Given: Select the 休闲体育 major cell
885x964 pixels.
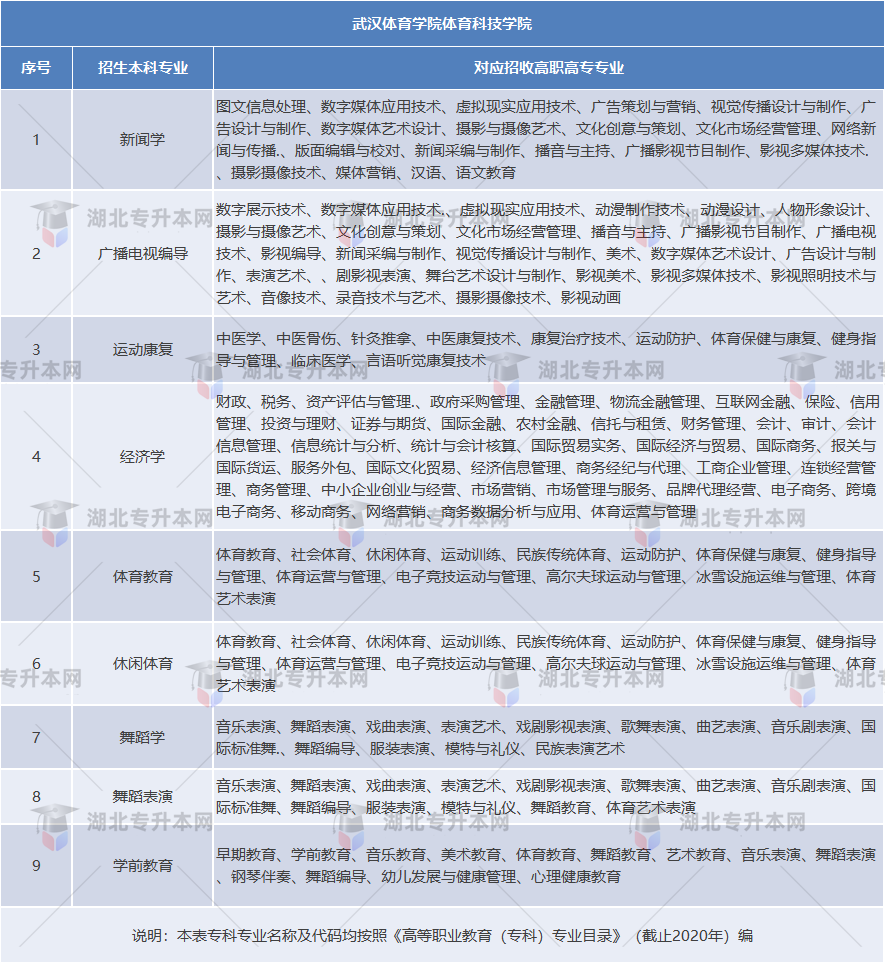Looking at the screenshot, I should [x=143, y=664].
